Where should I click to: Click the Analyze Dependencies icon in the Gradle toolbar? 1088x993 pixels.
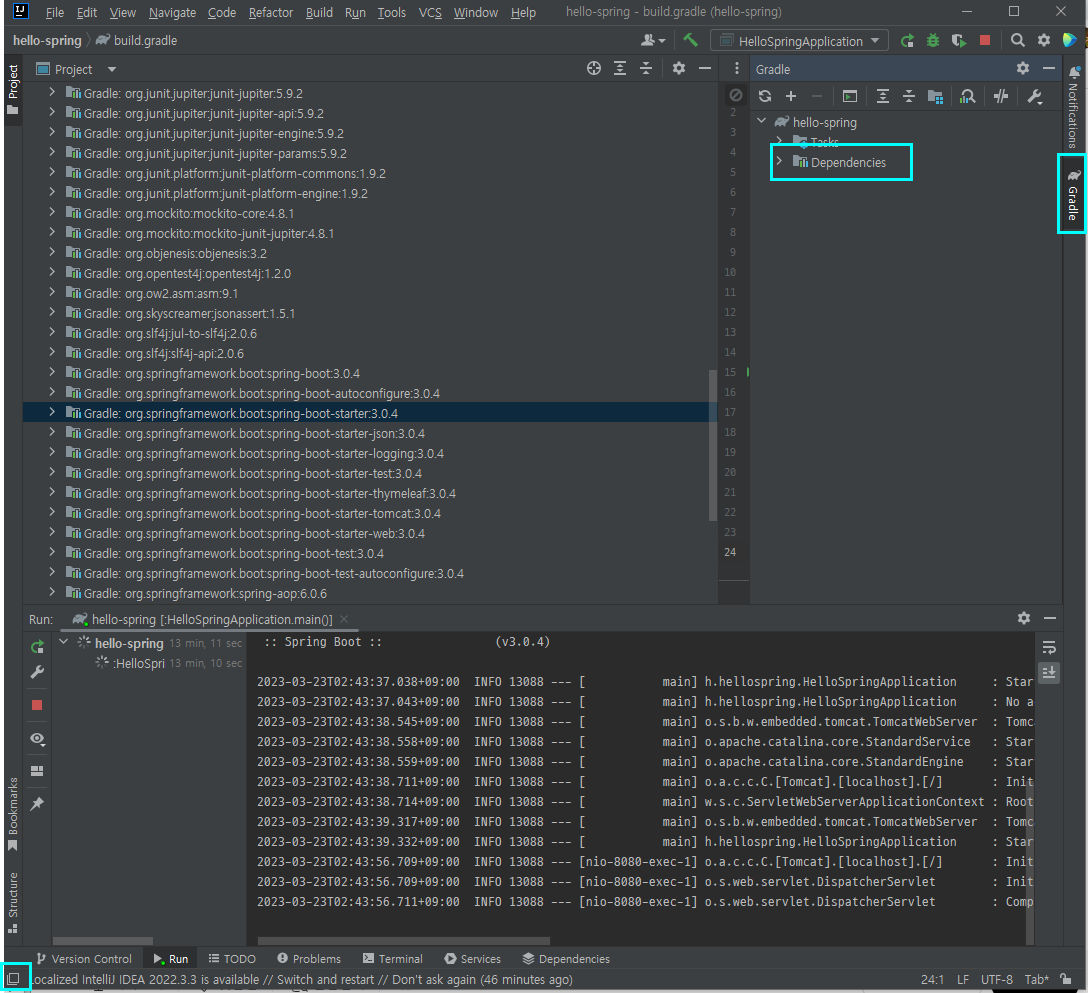tap(967, 96)
